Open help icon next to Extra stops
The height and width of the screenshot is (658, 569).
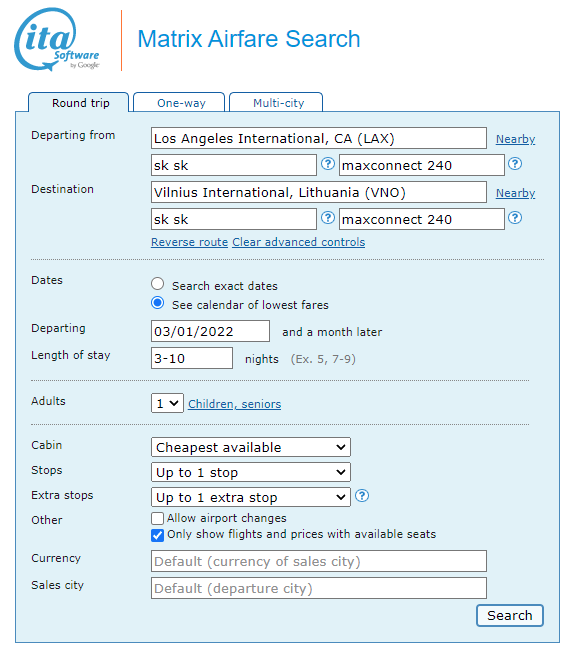coord(362,496)
